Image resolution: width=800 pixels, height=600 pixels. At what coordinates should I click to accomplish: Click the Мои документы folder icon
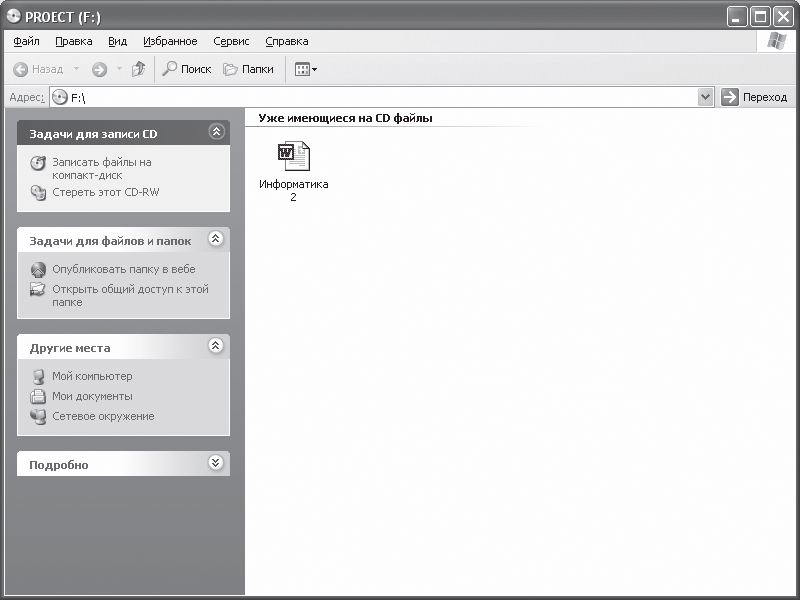coord(38,396)
